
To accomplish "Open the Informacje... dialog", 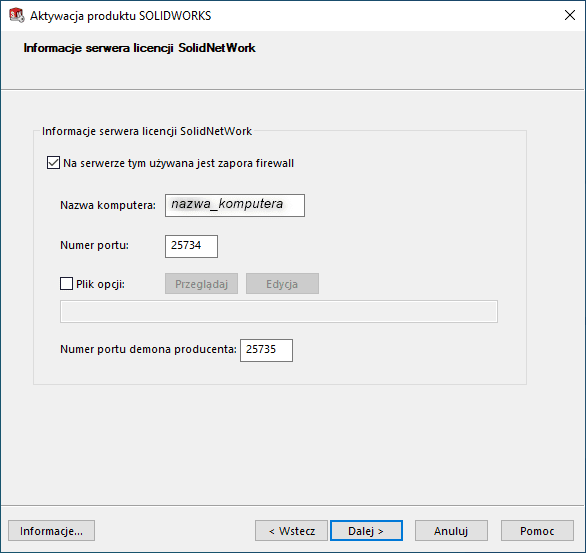I will point(52,531).
